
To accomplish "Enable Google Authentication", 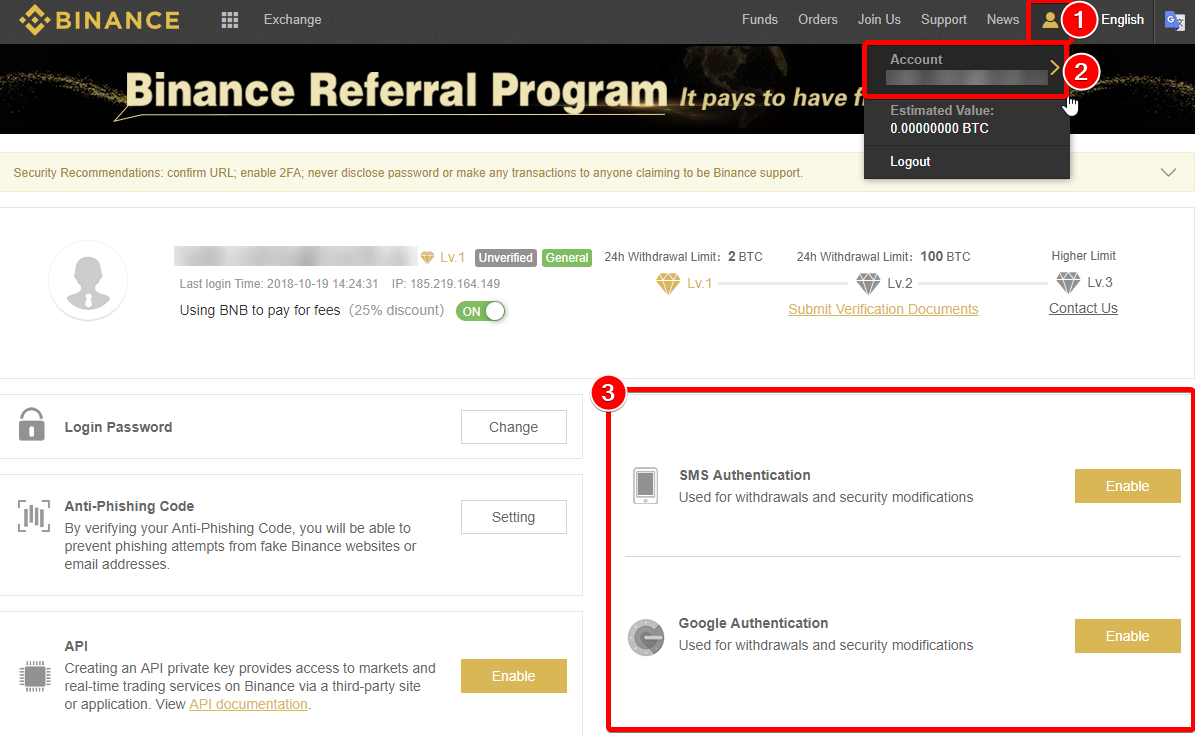I will (1128, 637).
